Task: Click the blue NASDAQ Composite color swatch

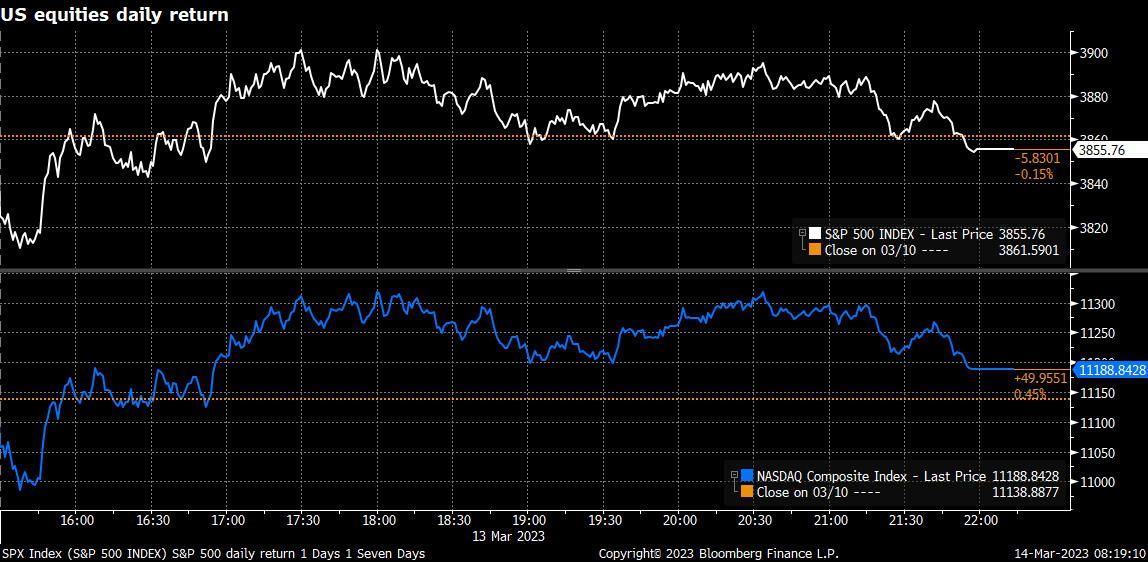Action: click(x=748, y=476)
